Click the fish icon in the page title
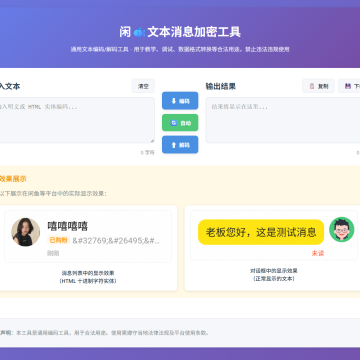 [139, 32]
